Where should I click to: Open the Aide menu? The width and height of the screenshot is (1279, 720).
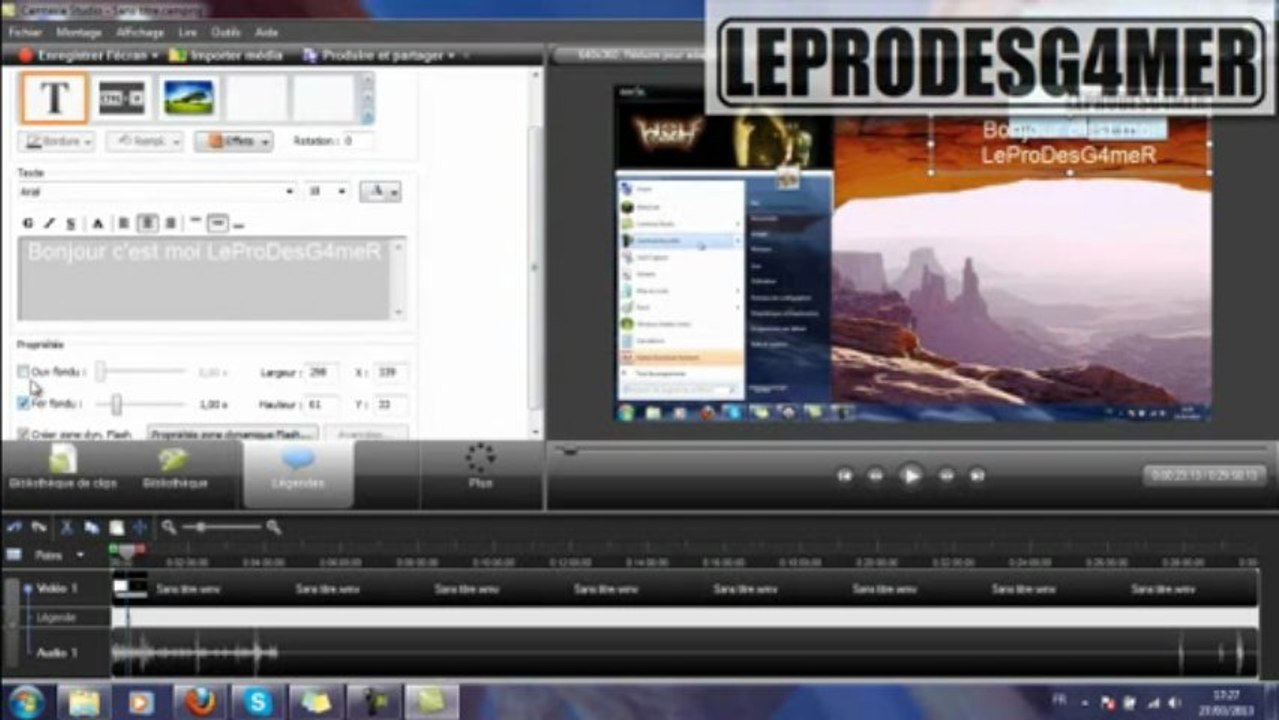point(267,32)
